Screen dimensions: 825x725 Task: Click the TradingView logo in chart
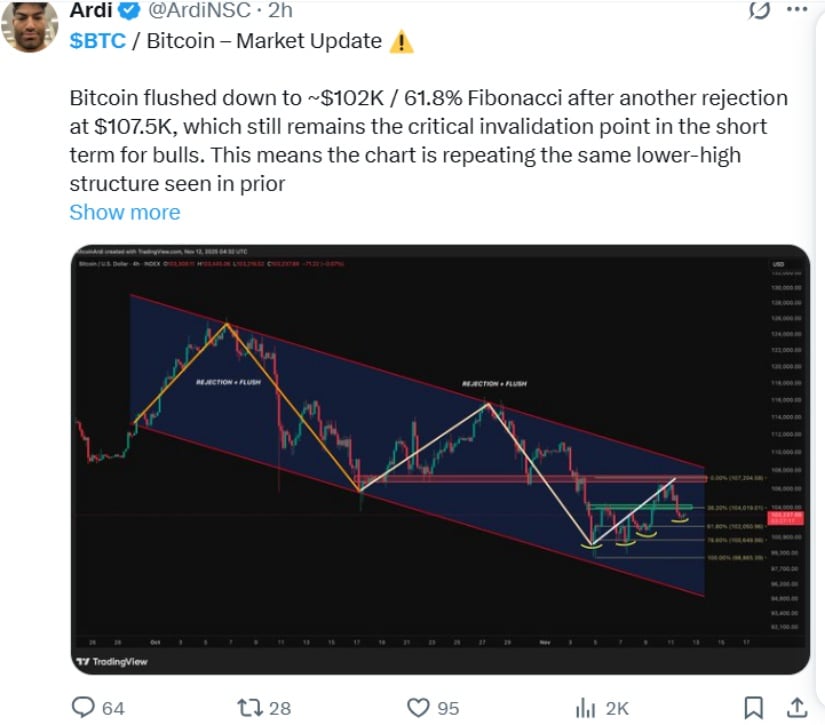pos(112,663)
